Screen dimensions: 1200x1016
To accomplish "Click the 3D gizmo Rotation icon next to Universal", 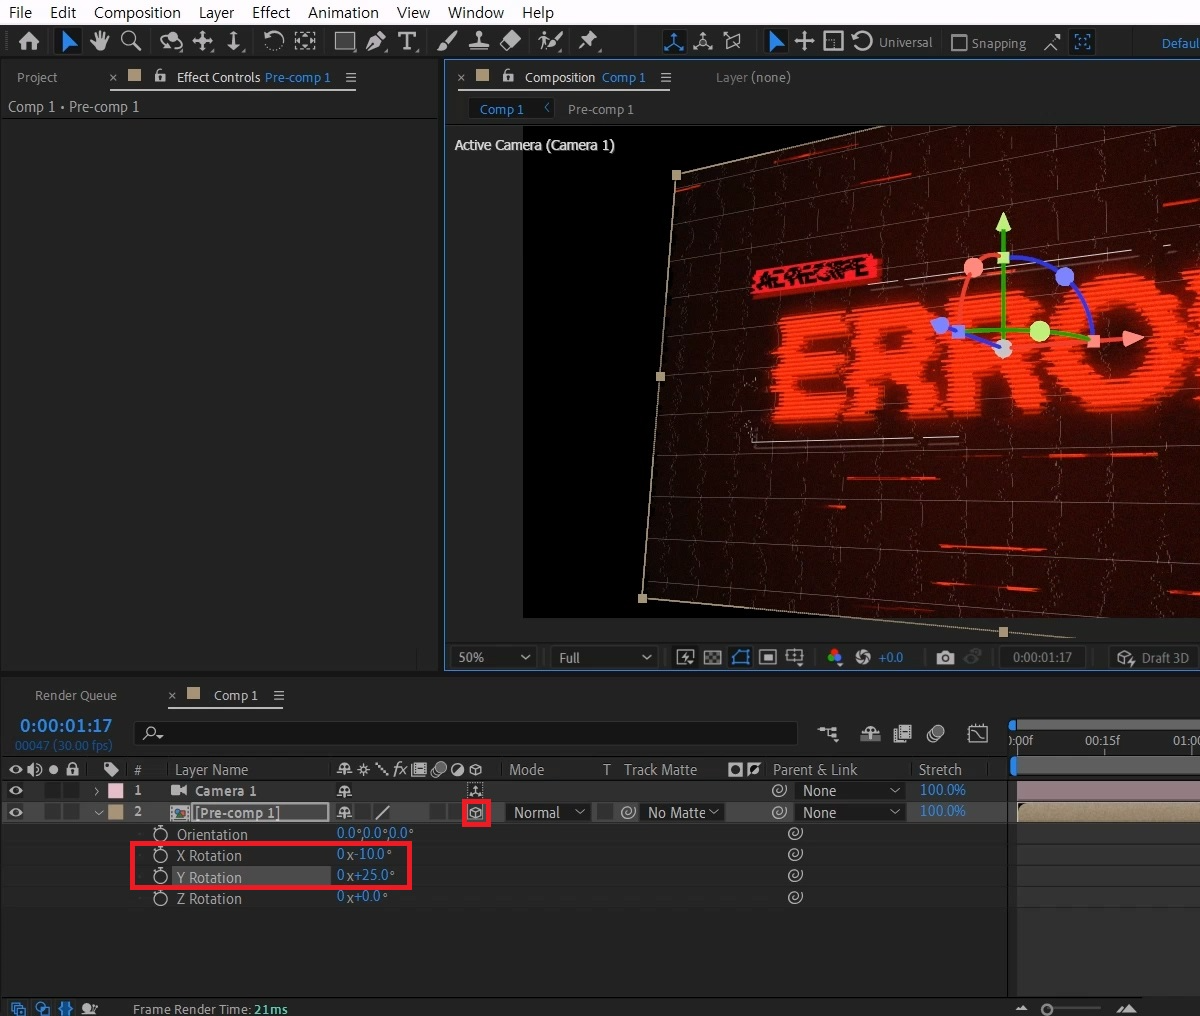I will tap(863, 42).
